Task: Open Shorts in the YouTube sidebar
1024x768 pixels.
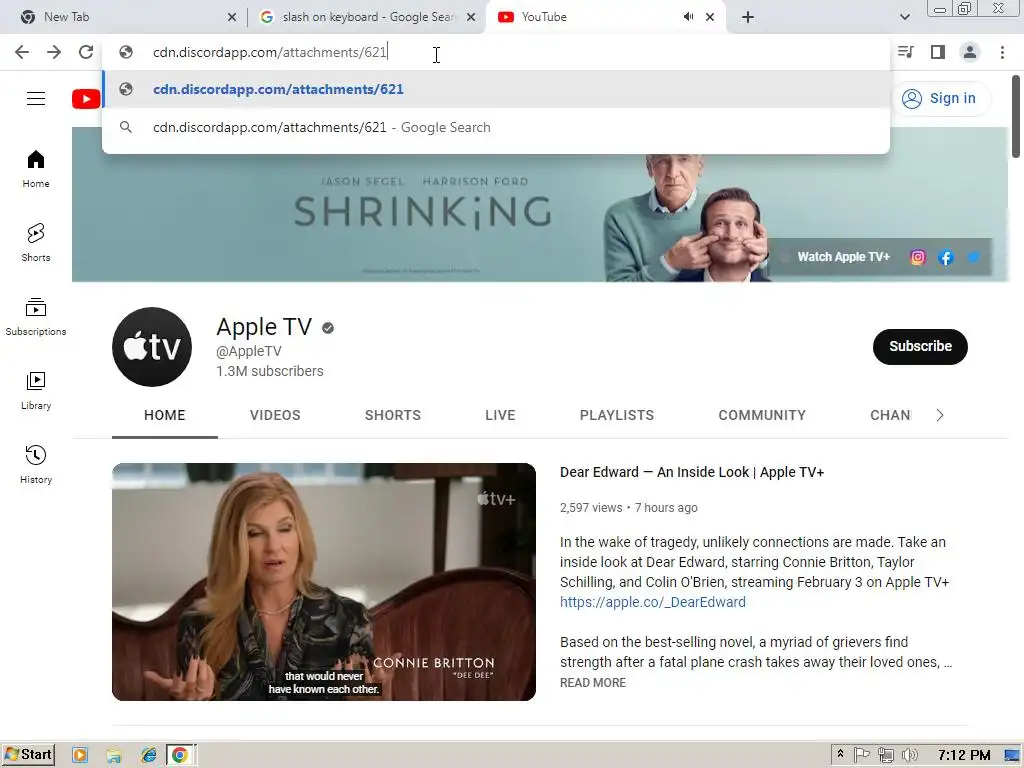Action: (x=36, y=243)
